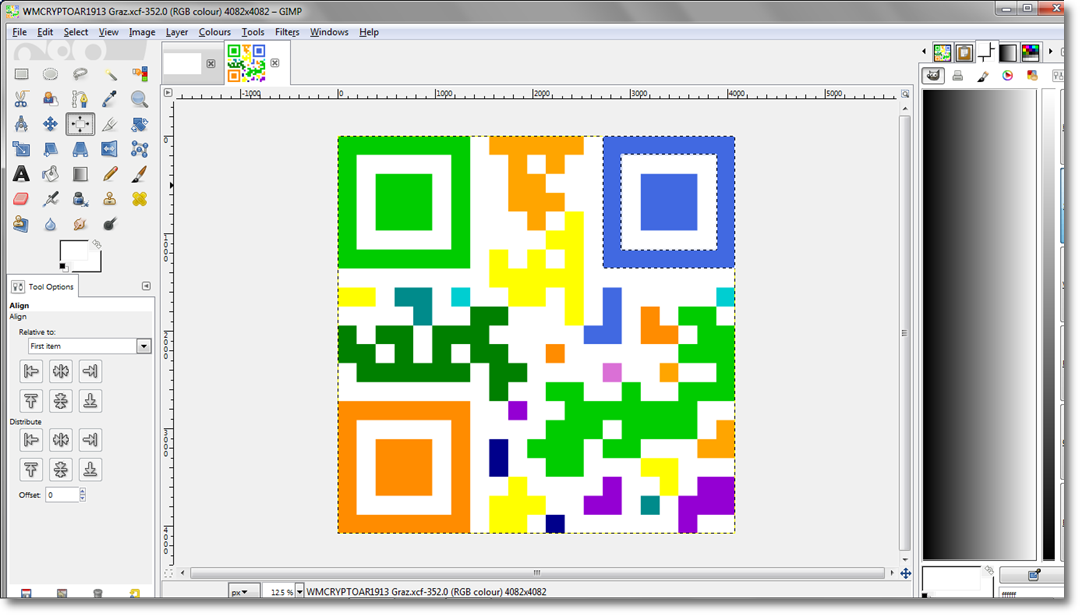The width and height of the screenshot is (1080, 615).
Task: Align centre of target horizontally
Action: [x=61, y=371]
